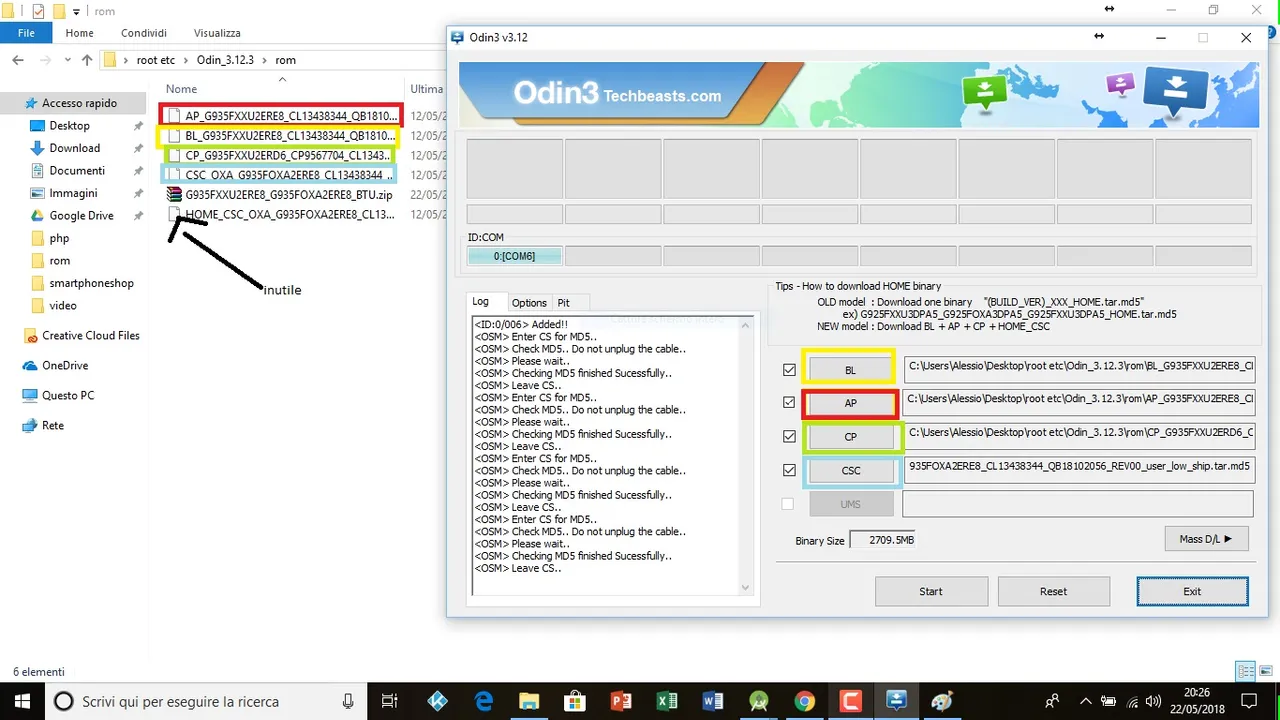
Task: Click the Binary Size value field
Action: 882,540
